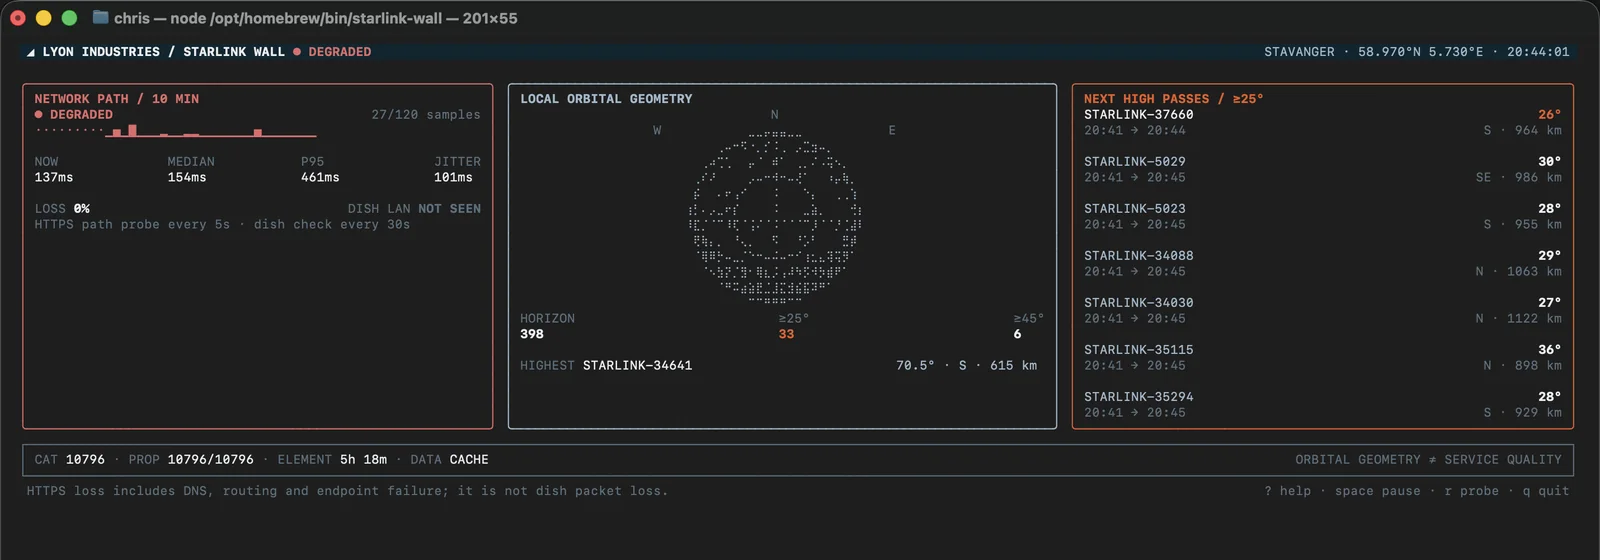
Task: Click the STARLINK-34088 pass row
Action: pyautogui.click(x=1322, y=264)
